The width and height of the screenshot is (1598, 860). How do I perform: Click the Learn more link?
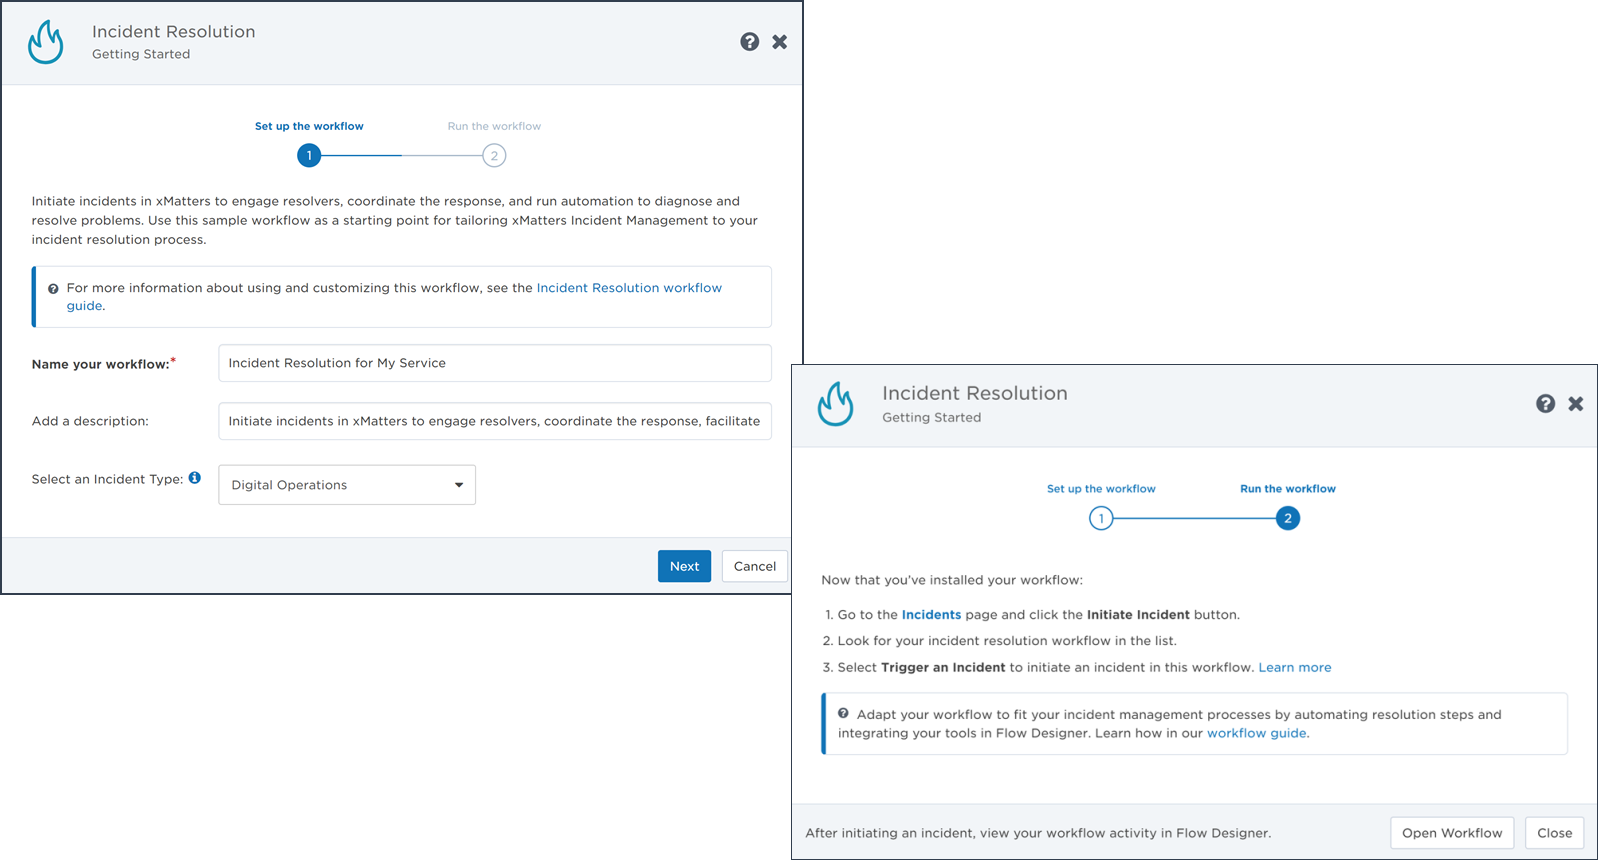[1295, 667]
